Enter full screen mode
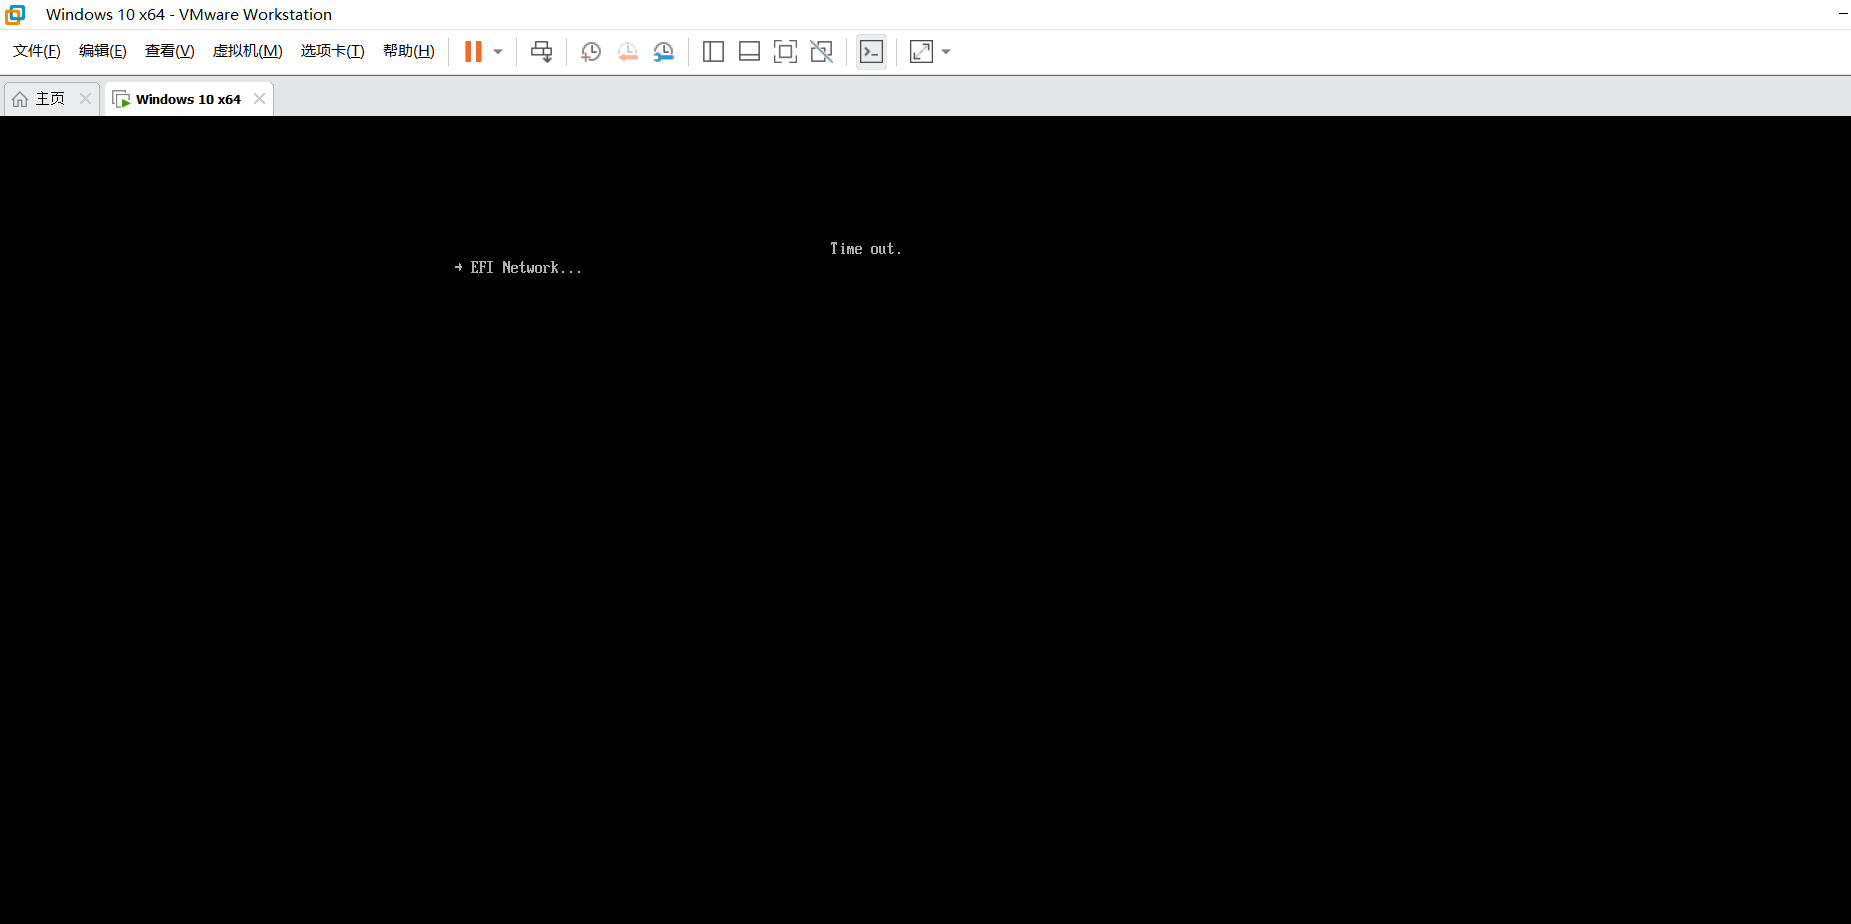The image size is (1851, 924). pyautogui.click(x=785, y=52)
